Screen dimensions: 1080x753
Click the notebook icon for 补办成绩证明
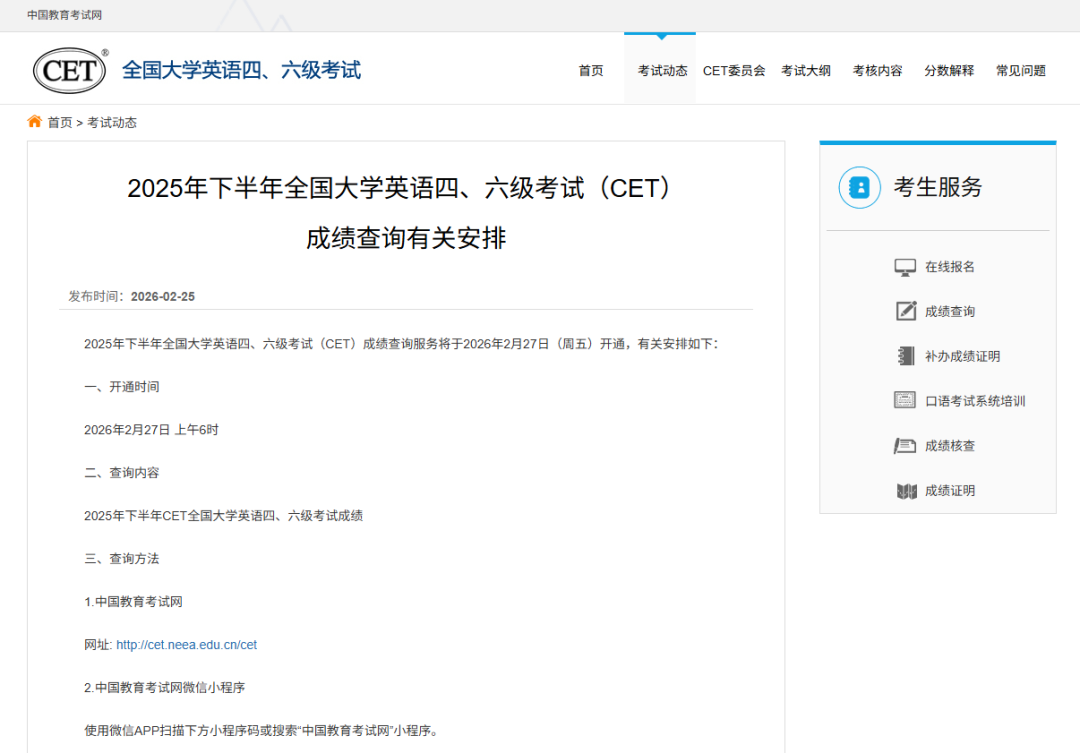coord(905,356)
